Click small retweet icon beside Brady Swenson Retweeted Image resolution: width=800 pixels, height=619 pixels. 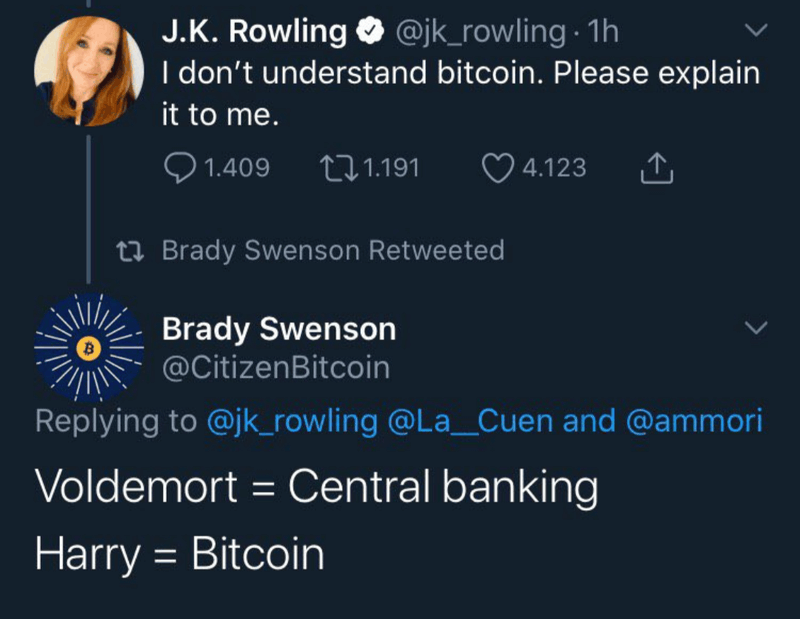[128, 250]
